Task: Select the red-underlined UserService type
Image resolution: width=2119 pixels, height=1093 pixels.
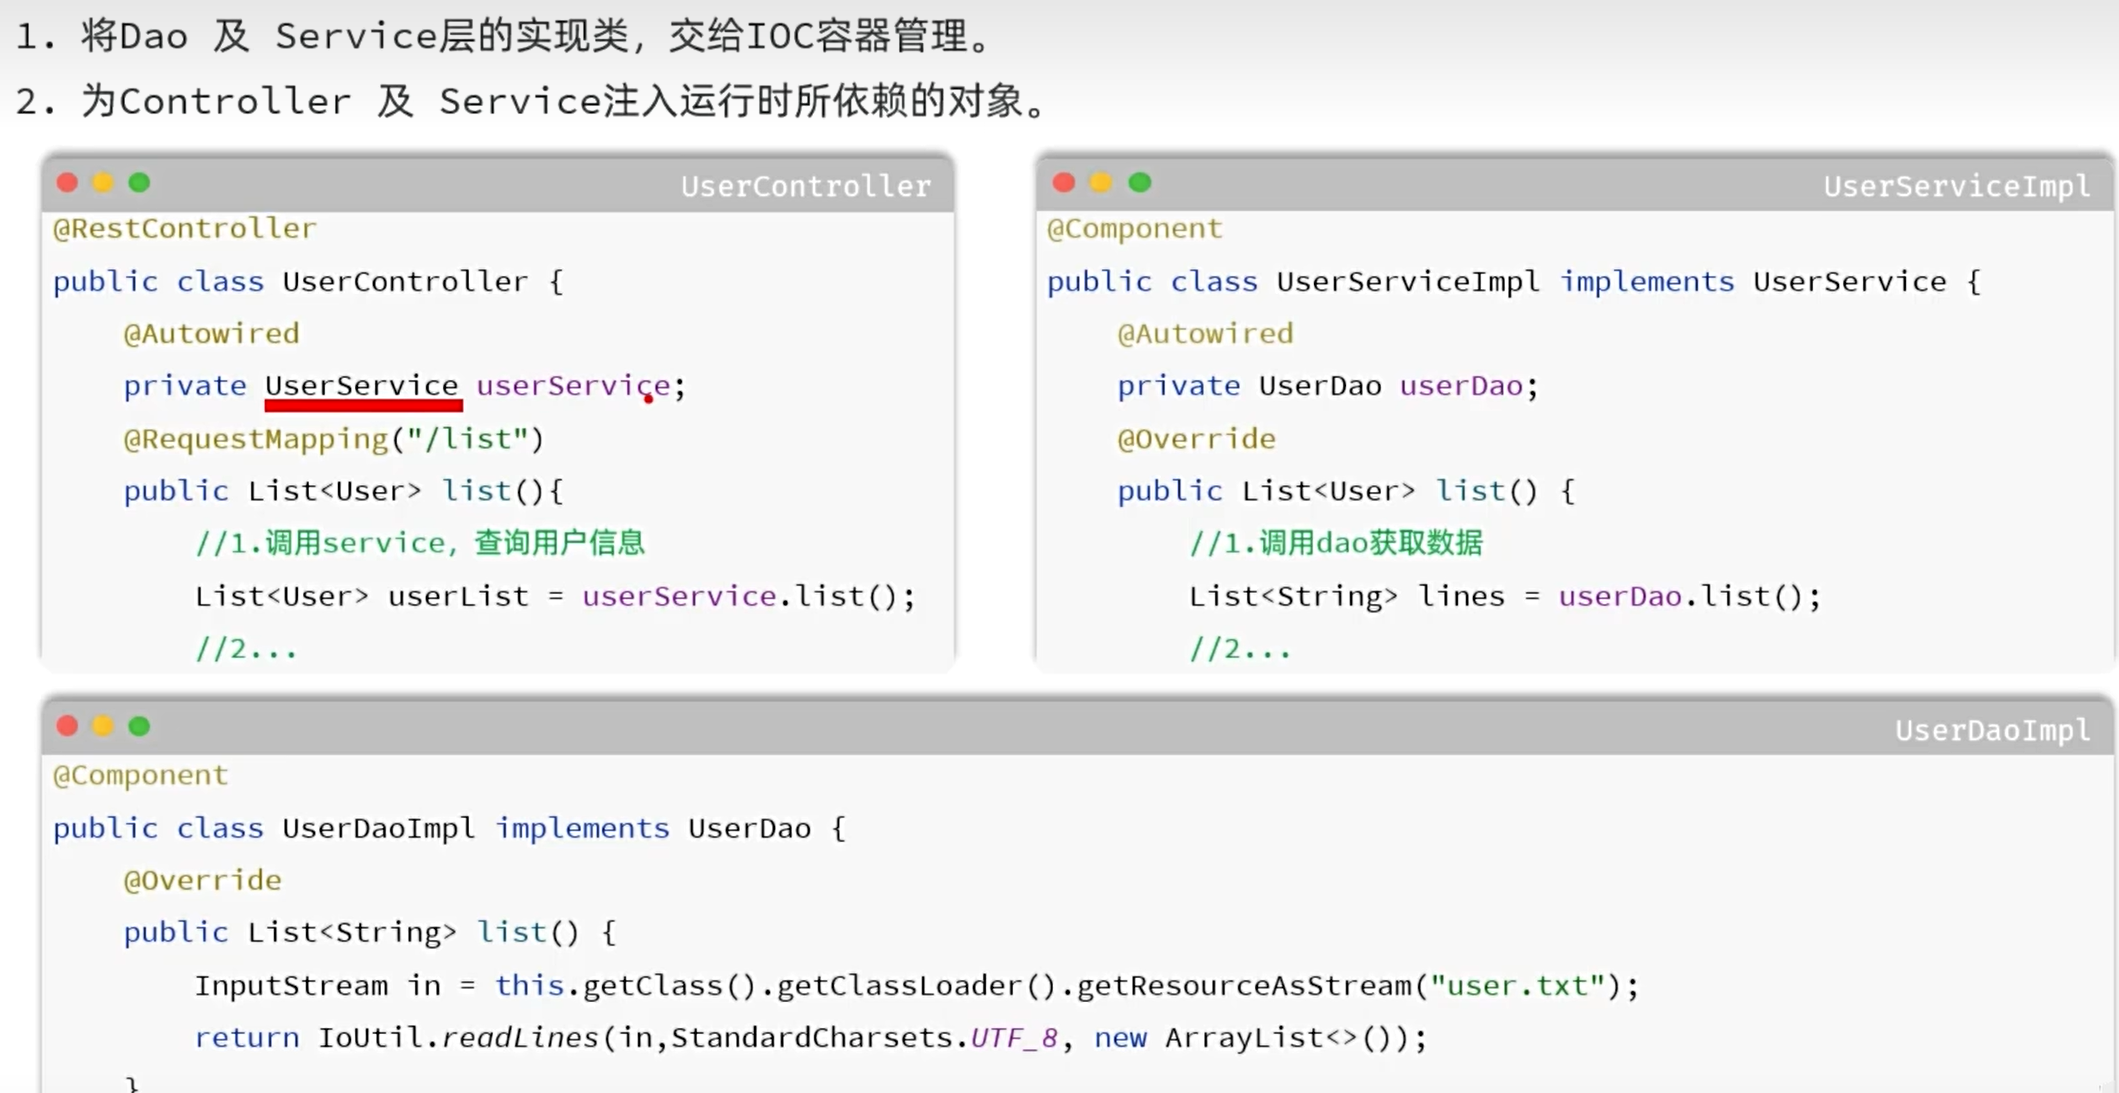Action: pyautogui.click(x=363, y=385)
